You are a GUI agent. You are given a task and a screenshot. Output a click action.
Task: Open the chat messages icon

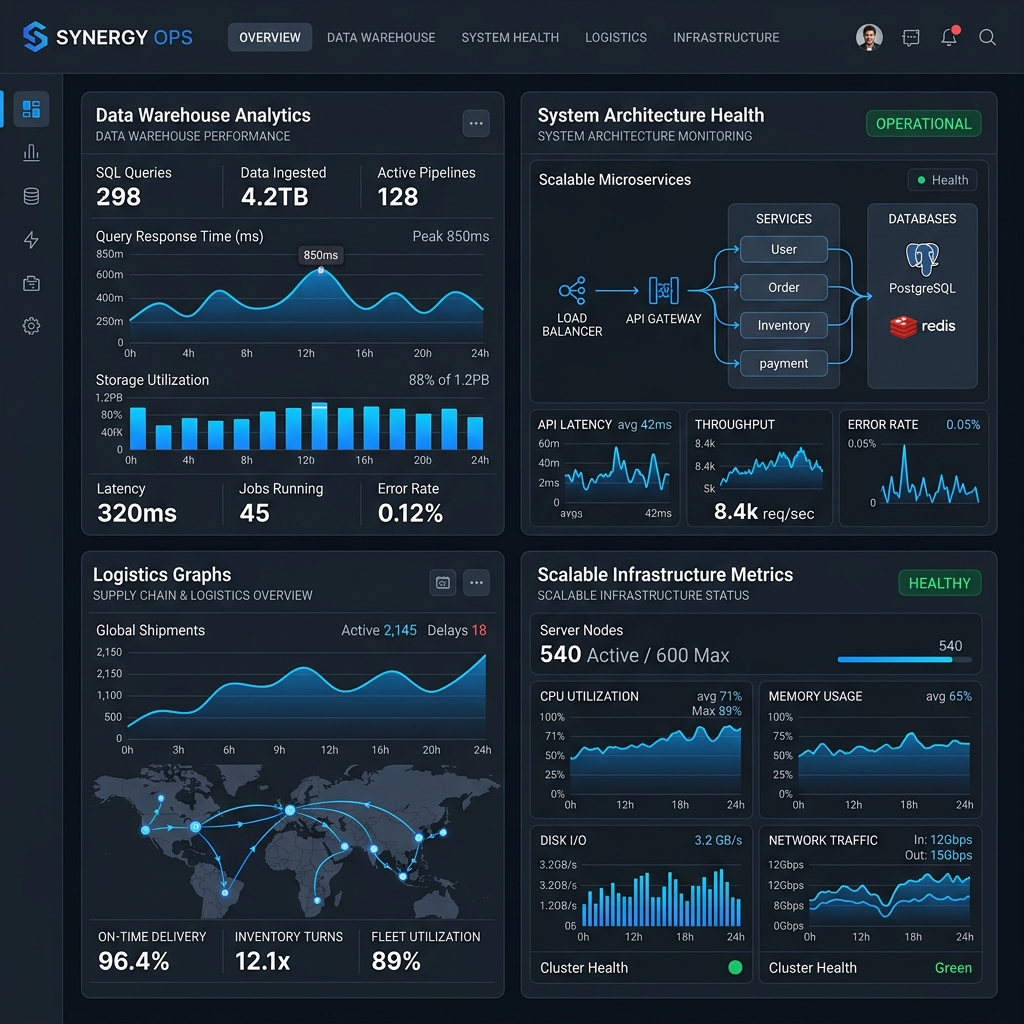click(x=910, y=38)
